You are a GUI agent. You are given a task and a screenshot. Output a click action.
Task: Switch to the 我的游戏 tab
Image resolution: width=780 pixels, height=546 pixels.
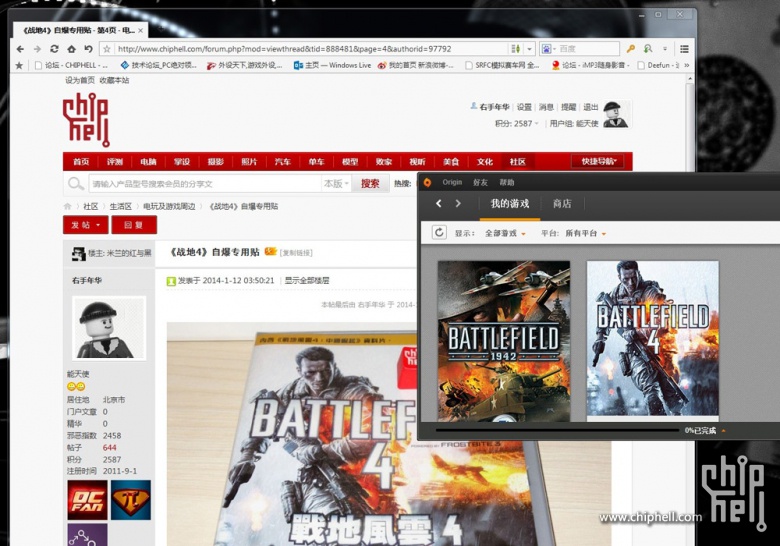point(510,203)
